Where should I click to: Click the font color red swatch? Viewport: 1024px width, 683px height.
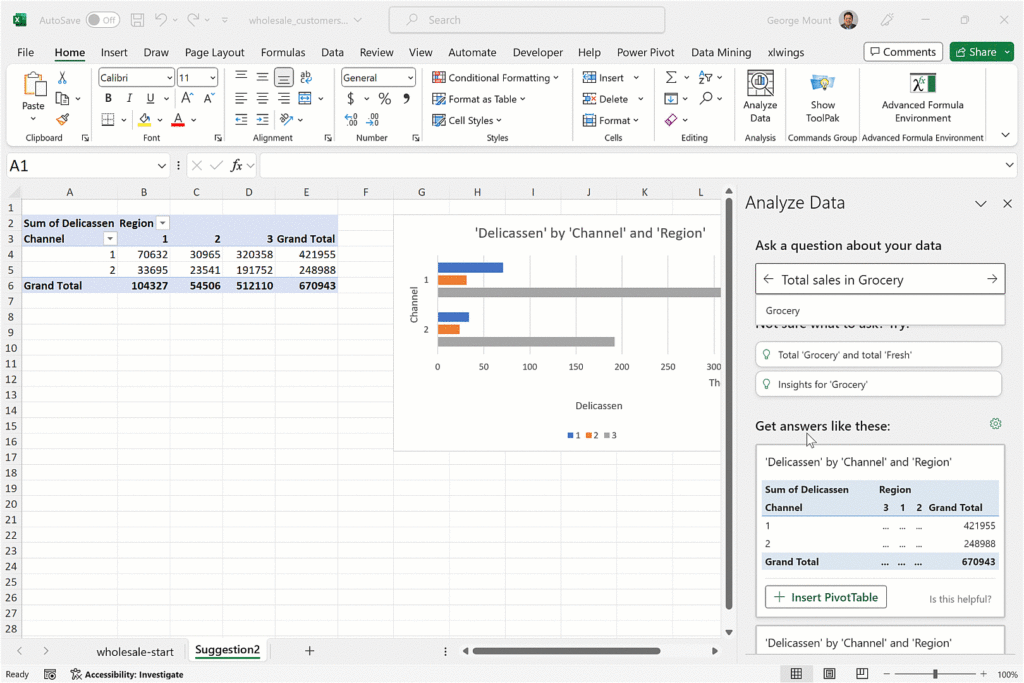coord(178,120)
